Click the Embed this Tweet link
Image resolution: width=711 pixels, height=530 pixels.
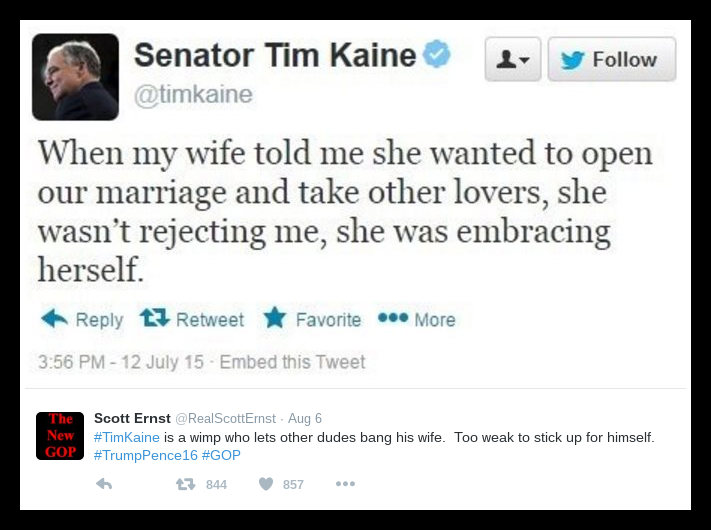click(292, 362)
